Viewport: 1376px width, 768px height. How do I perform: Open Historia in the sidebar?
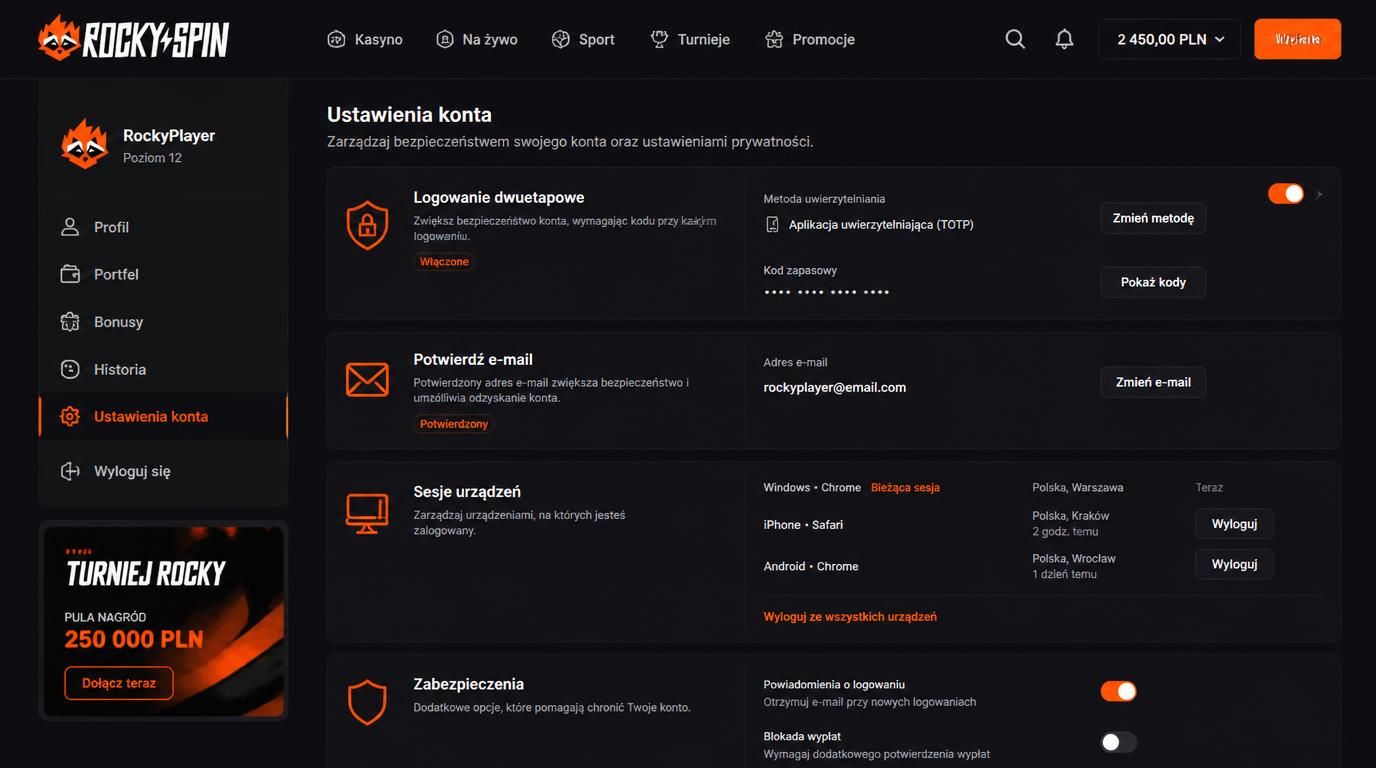coord(163,369)
